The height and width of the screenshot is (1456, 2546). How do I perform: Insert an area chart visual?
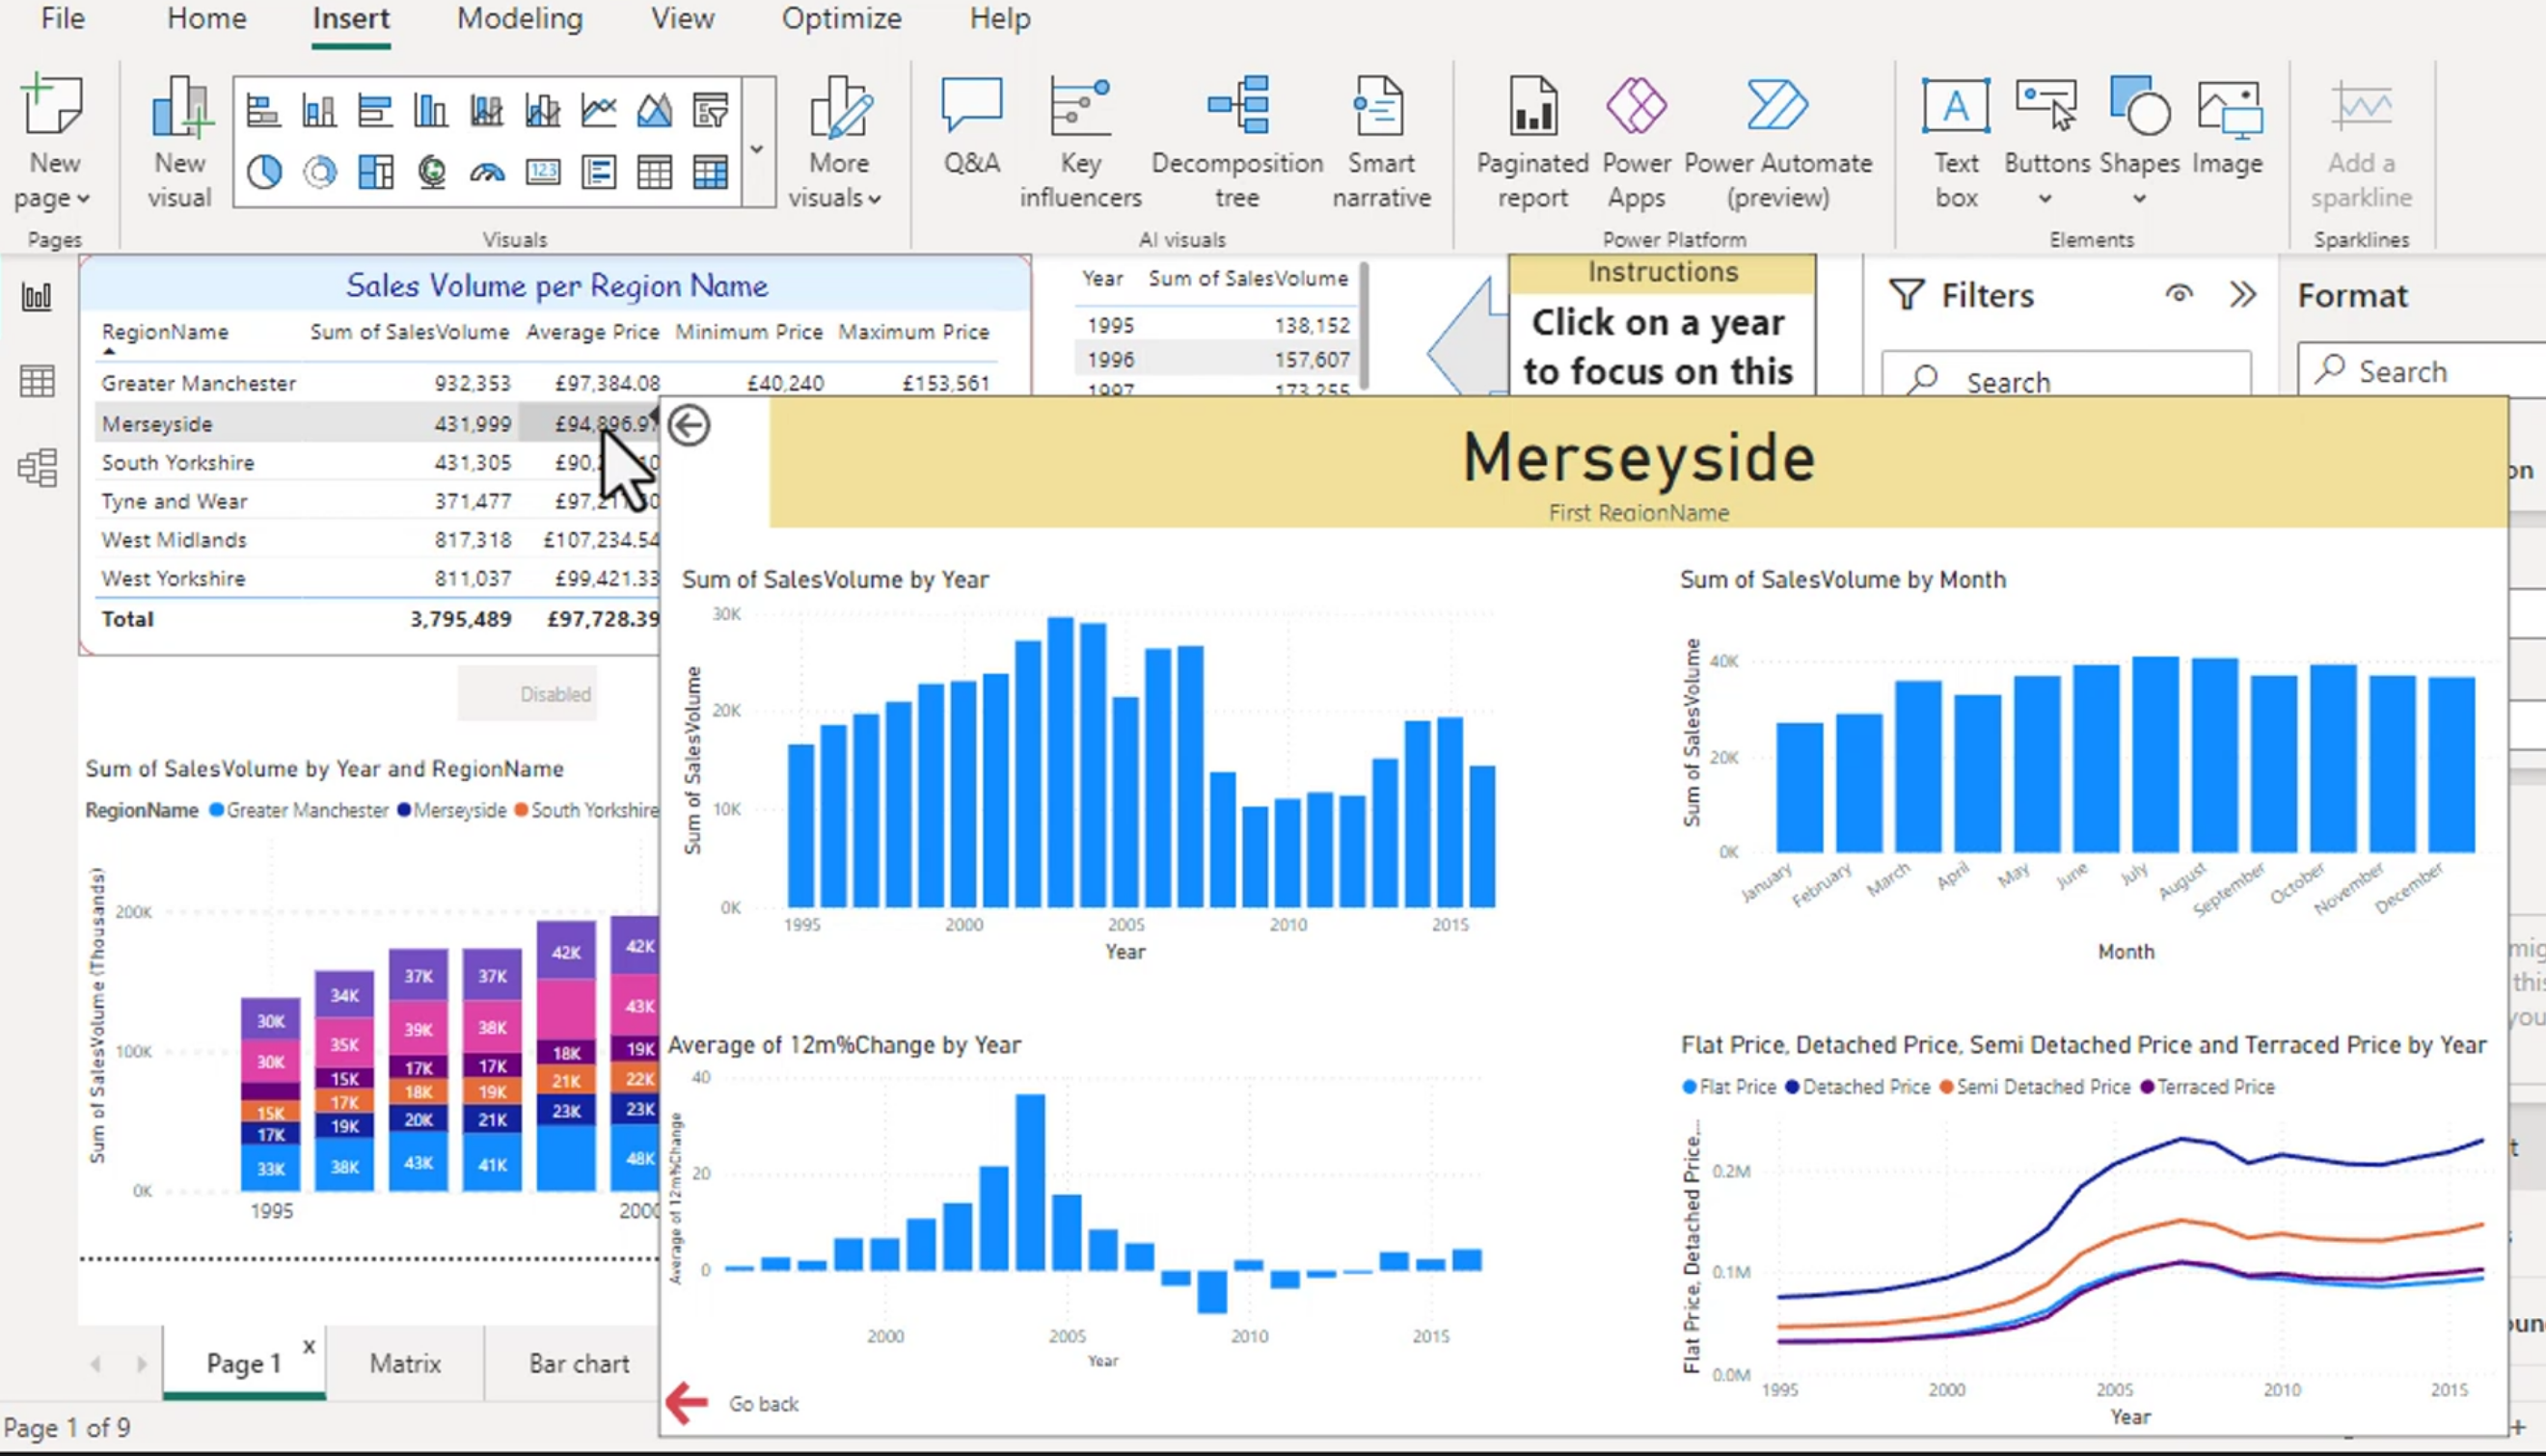click(655, 110)
